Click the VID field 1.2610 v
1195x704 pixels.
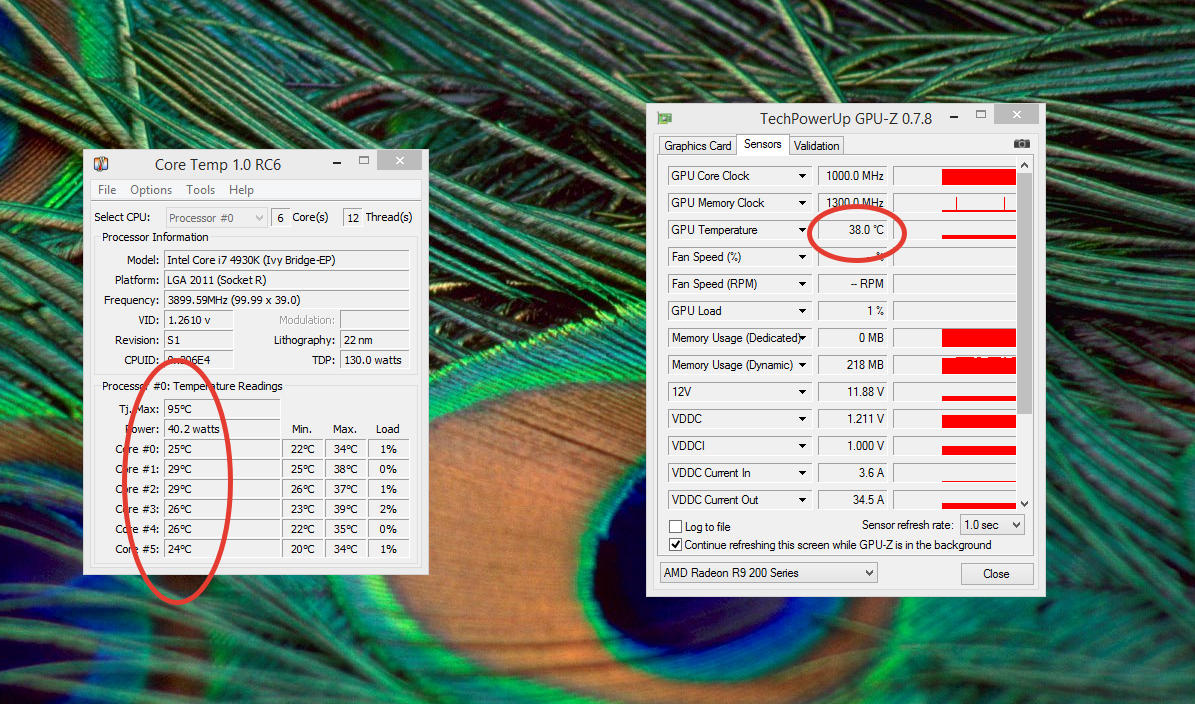pyautogui.click(x=198, y=320)
